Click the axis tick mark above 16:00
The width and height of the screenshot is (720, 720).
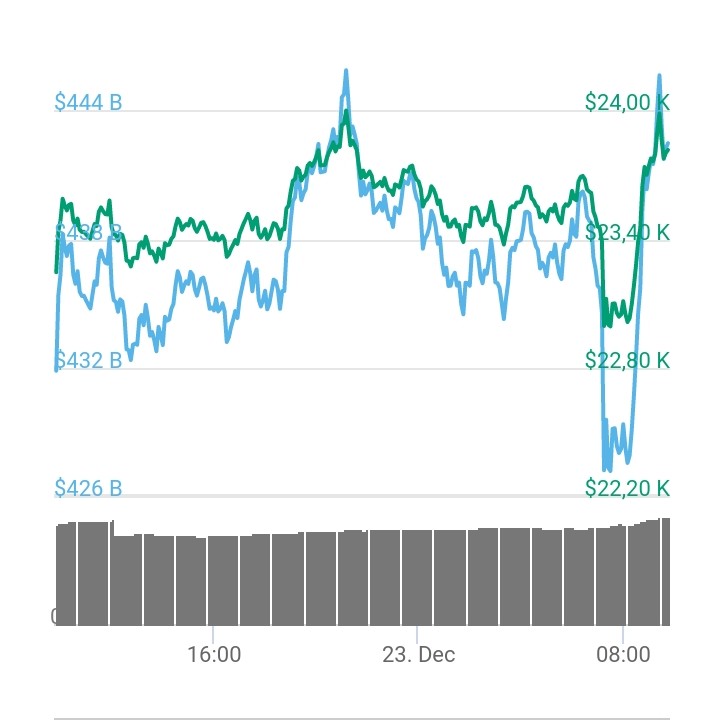click(x=213, y=634)
